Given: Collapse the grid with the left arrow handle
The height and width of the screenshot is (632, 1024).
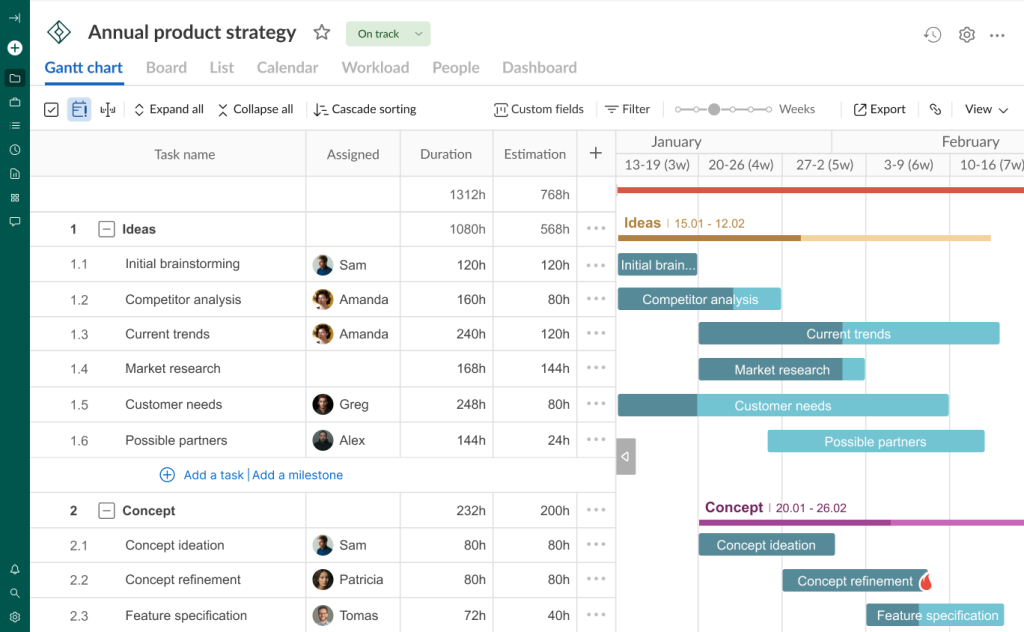Looking at the screenshot, I should 626,456.
